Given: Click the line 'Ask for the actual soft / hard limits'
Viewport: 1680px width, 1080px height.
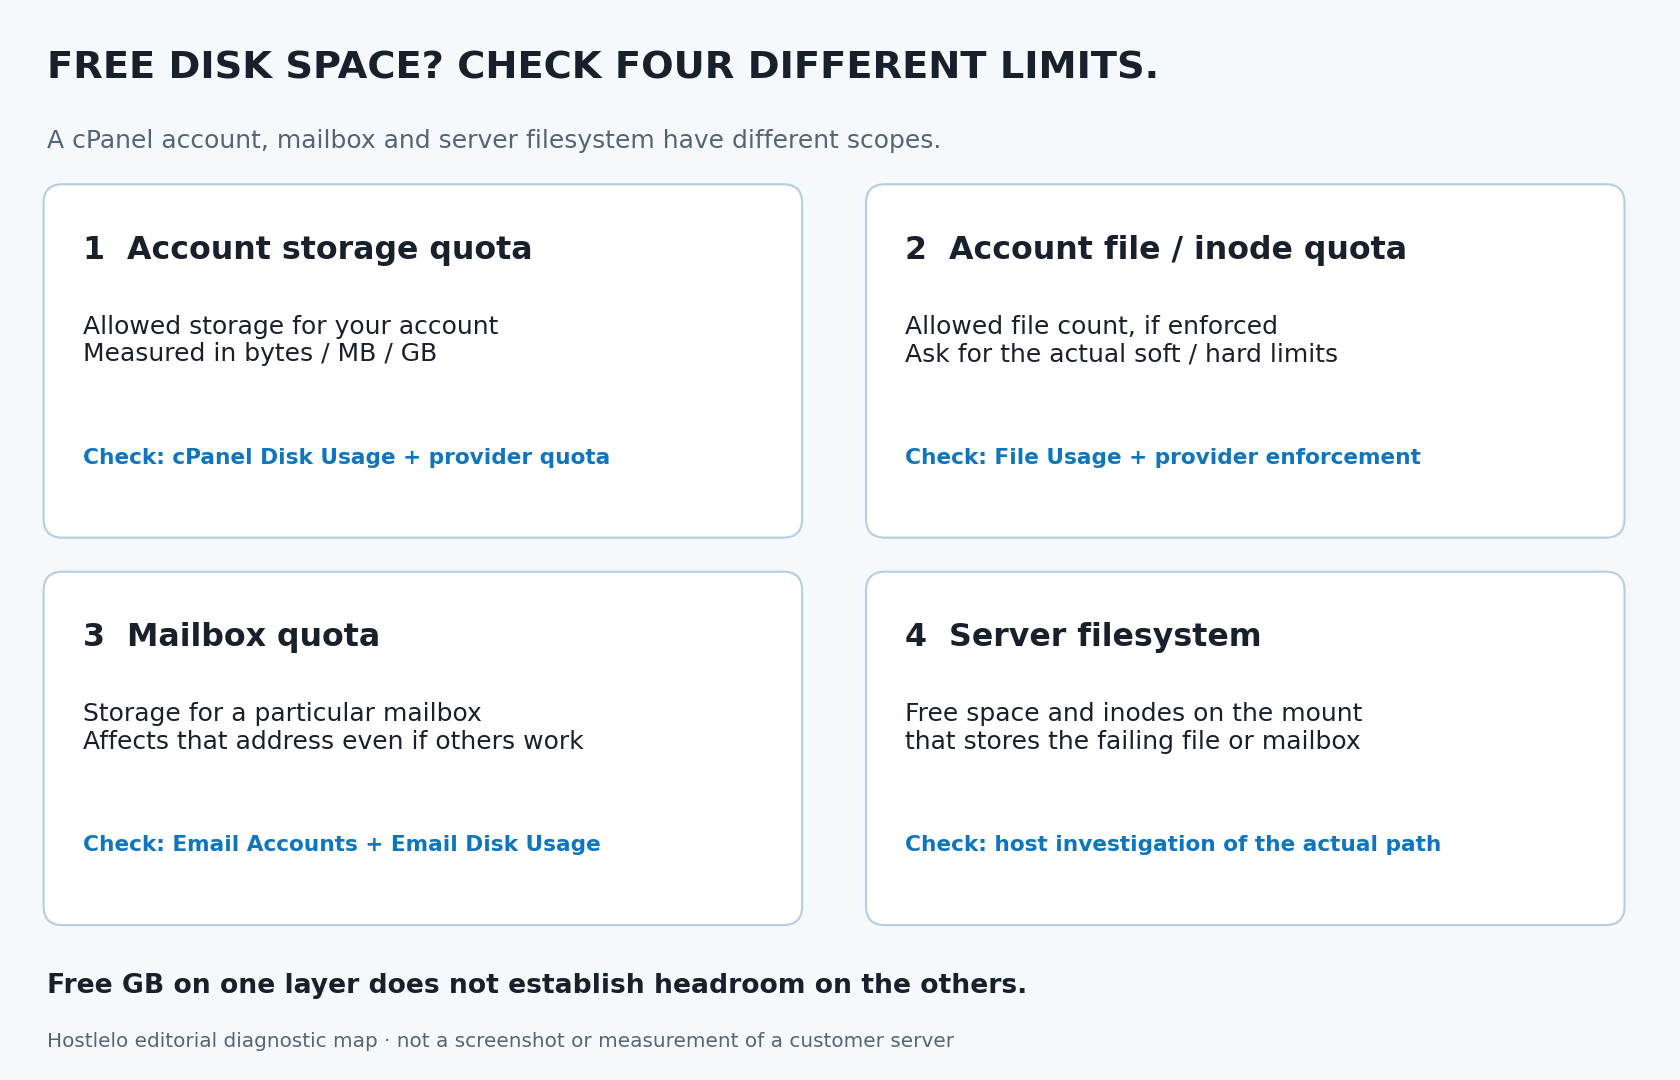Looking at the screenshot, I should pos(1121,354).
